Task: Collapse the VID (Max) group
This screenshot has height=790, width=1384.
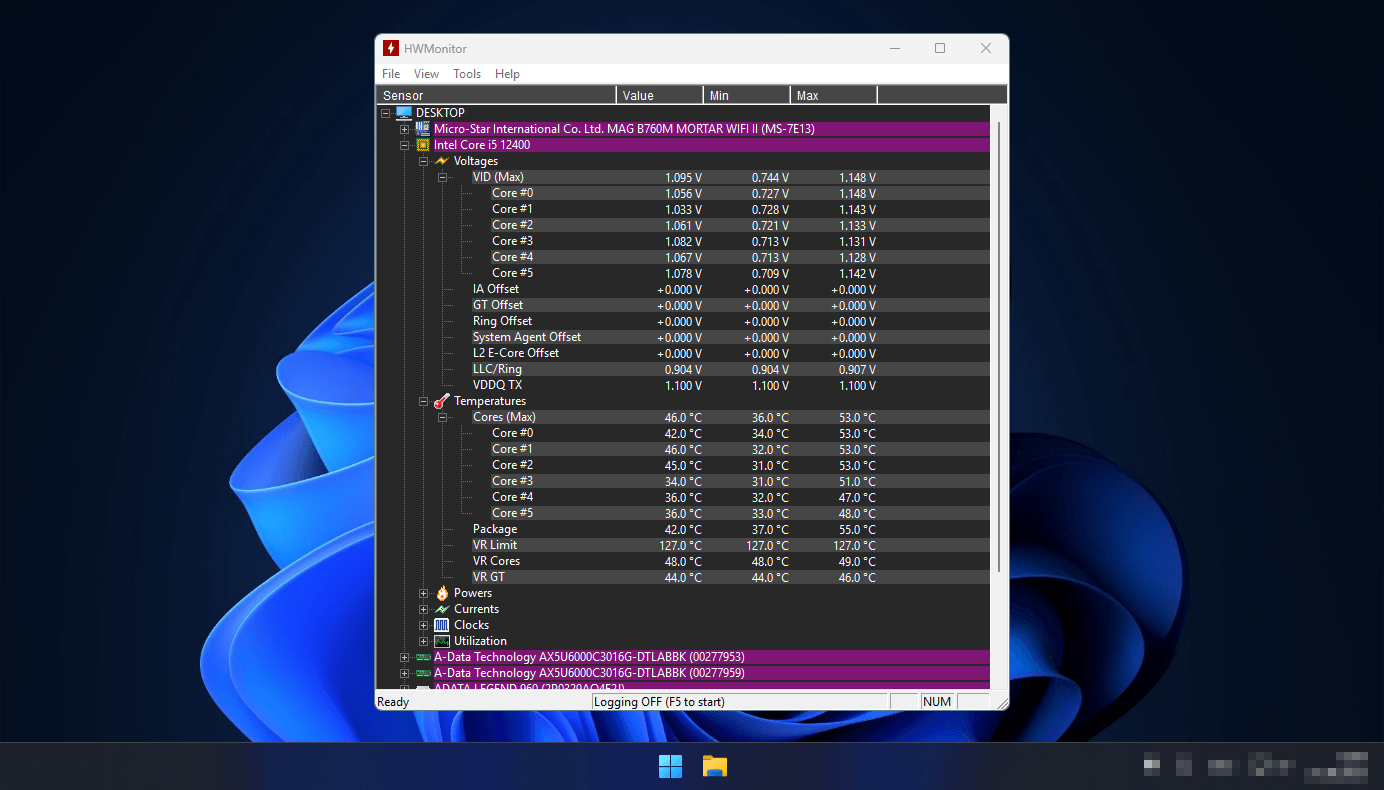Action: coord(442,177)
